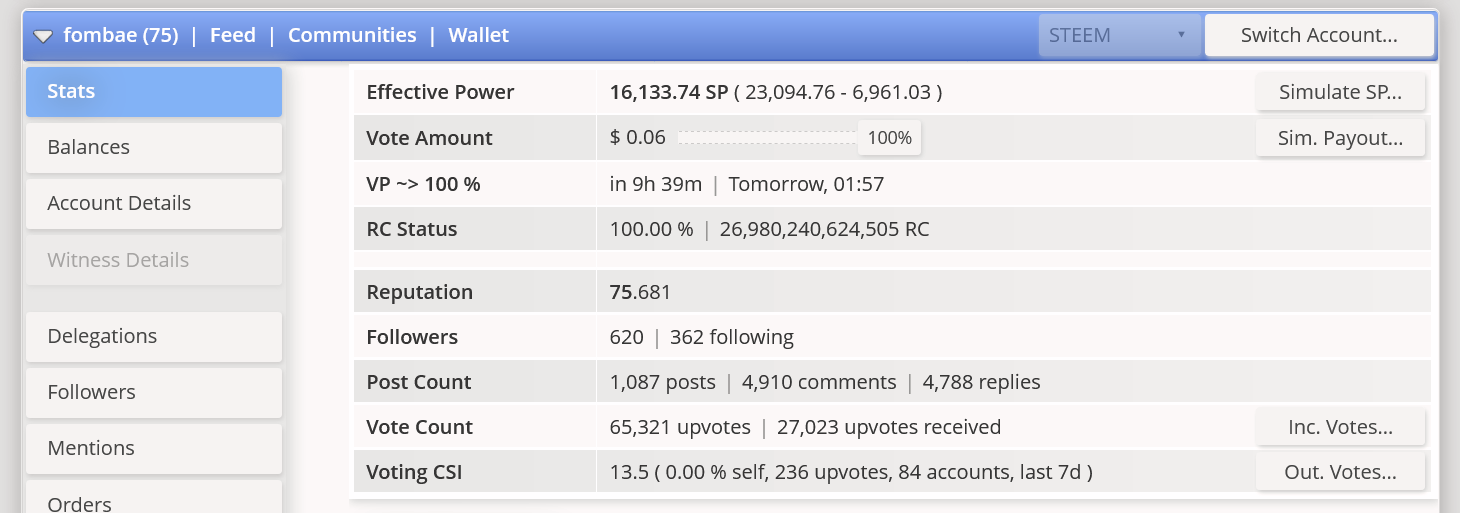The height and width of the screenshot is (513, 1460).
Task: View the Mentions tab
Action: click(x=154, y=448)
